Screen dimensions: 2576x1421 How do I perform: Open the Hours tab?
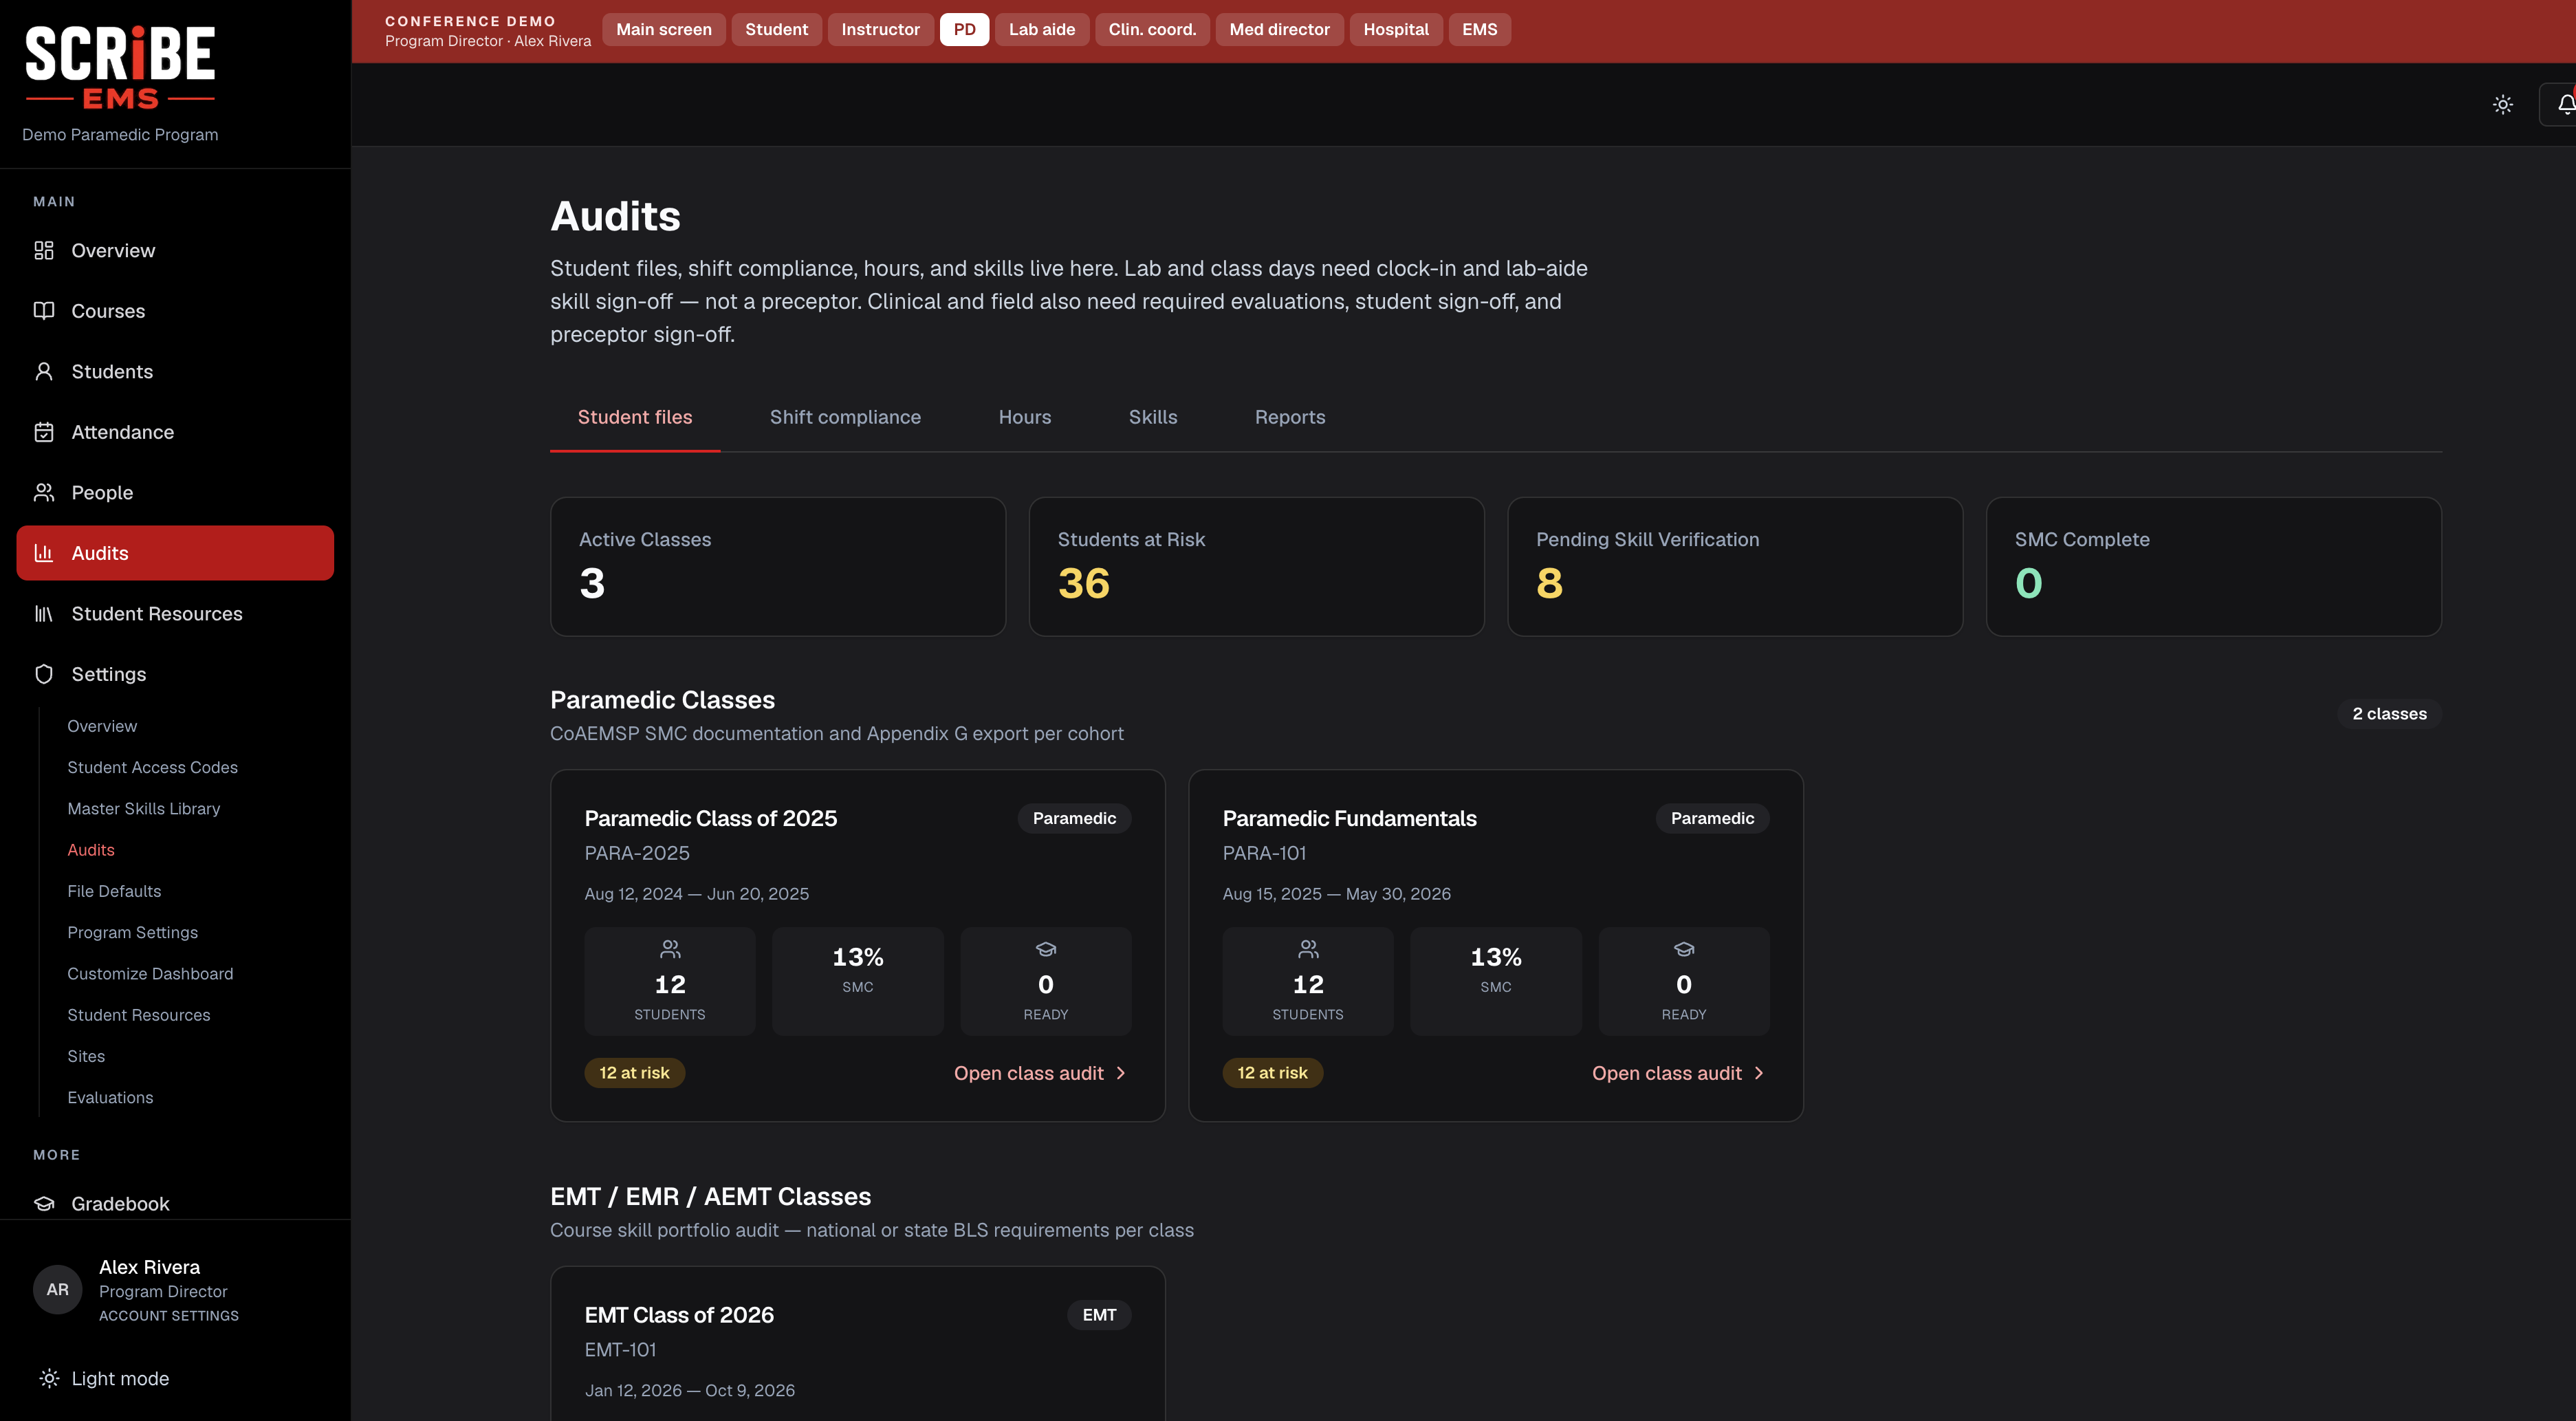pos(1024,417)
